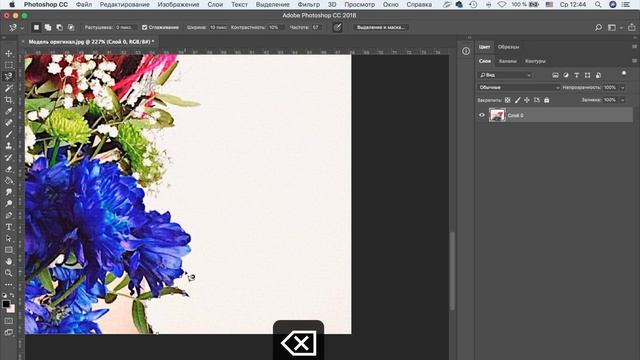This screenshot has height=360, width=640.
Task: Click the Выделение и маска button
Action: pos(380,27)
